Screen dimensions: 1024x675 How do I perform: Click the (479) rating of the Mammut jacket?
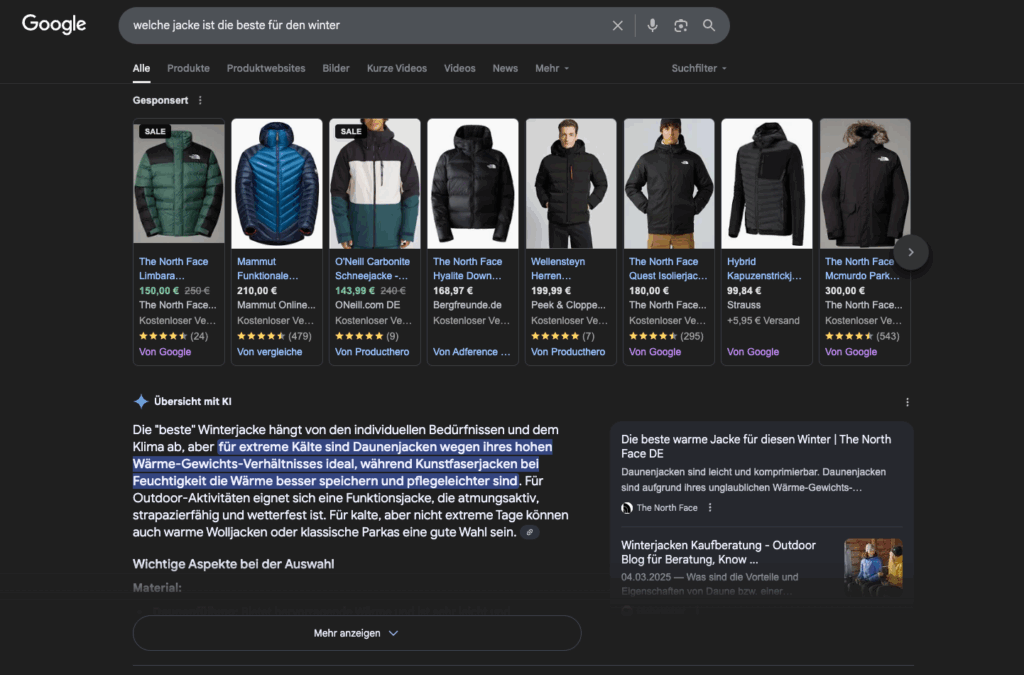tap(300, 336)
